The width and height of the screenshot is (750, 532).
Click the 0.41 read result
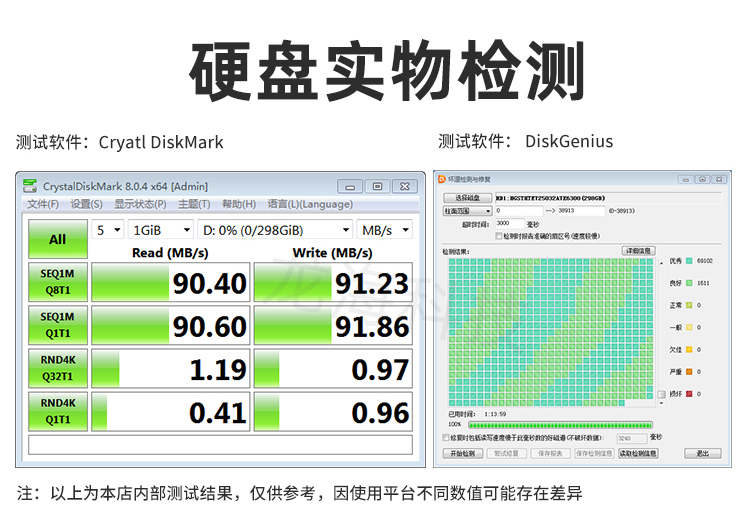pyautogui.click(x=171, y=411)
